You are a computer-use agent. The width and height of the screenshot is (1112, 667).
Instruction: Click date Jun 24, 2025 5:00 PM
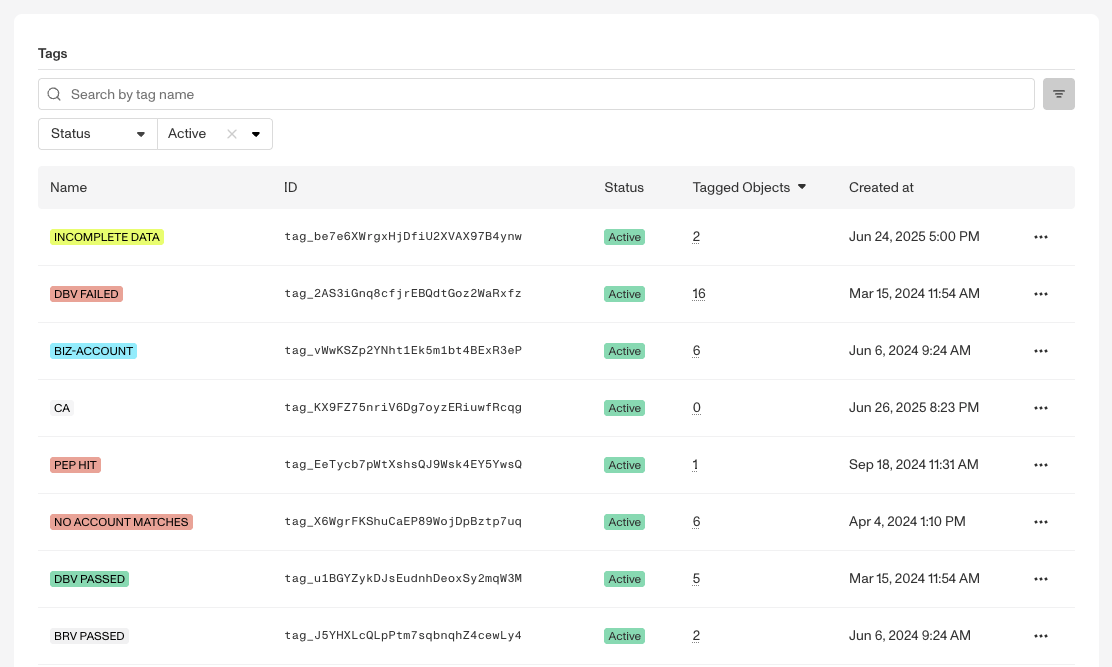(x=914, y=237)
